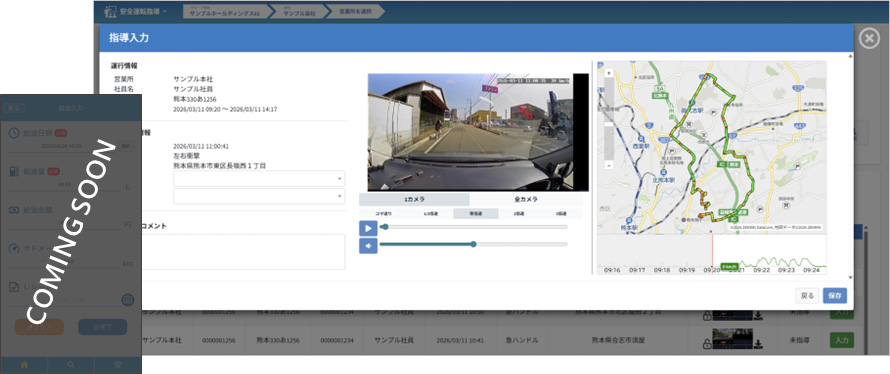Click the green 0 km/h speed badge

pyautogui.click(x=729, y=266)
